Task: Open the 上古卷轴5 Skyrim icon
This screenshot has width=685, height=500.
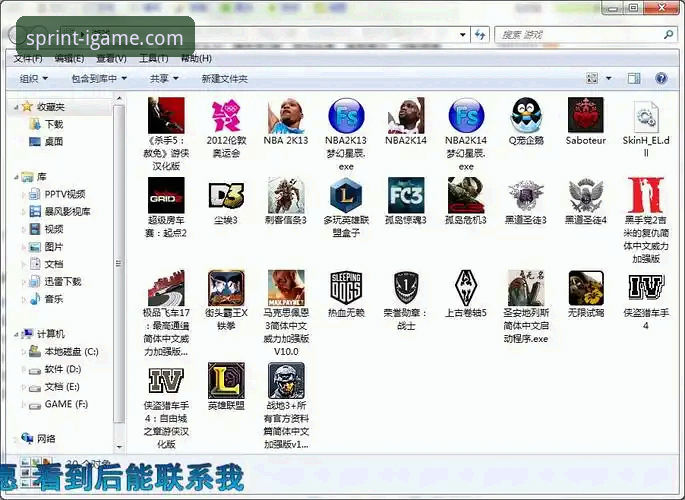Action: pos(466,288)
